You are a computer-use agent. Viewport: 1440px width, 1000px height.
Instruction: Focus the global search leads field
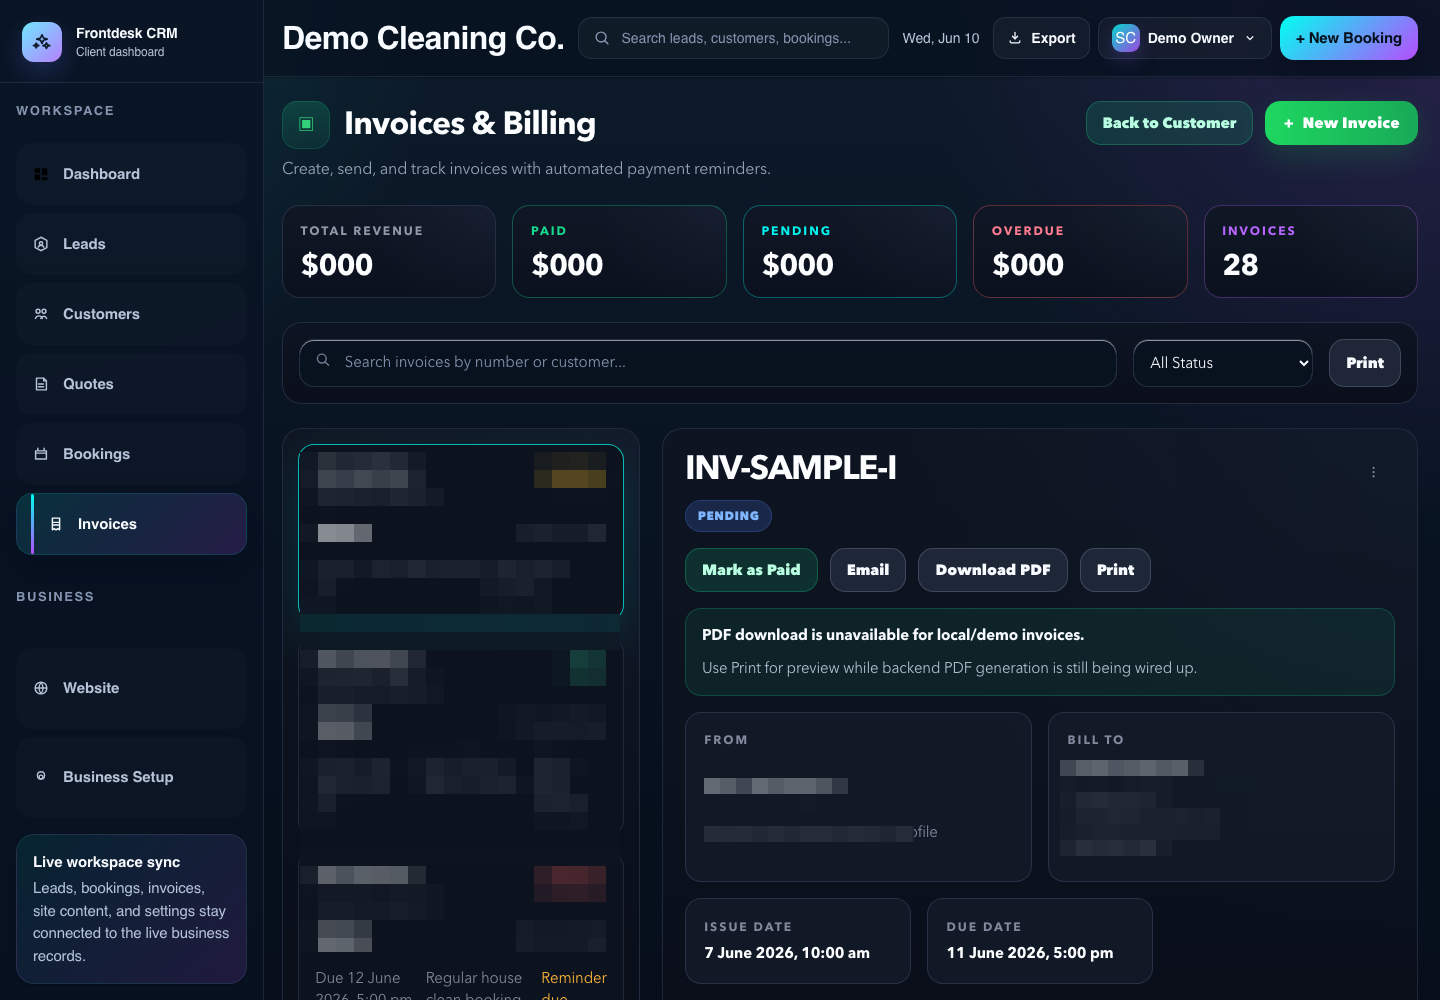733,38
